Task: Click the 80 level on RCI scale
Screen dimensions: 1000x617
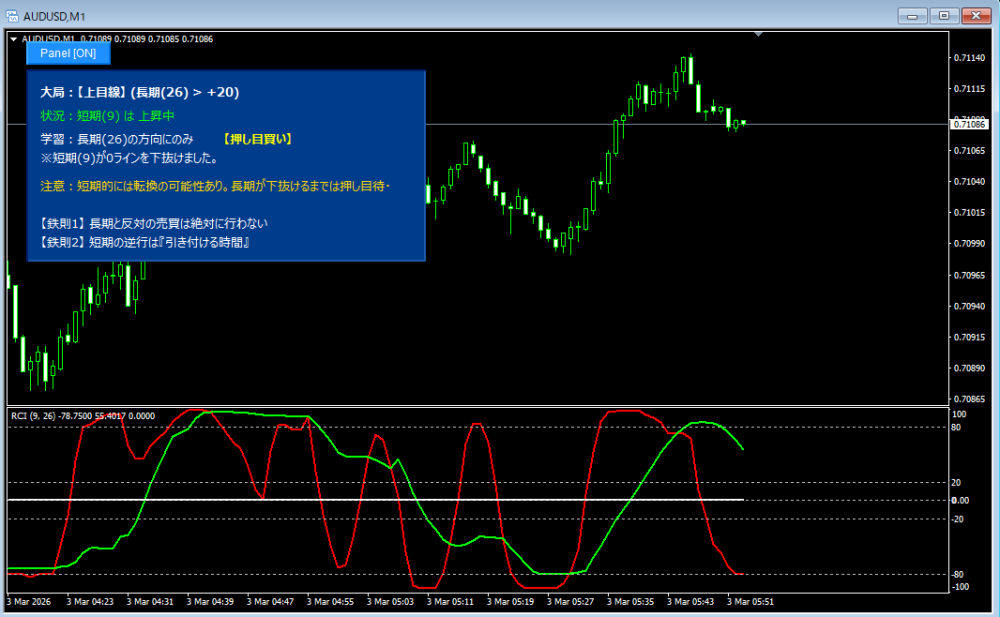Action: point(957,427)
